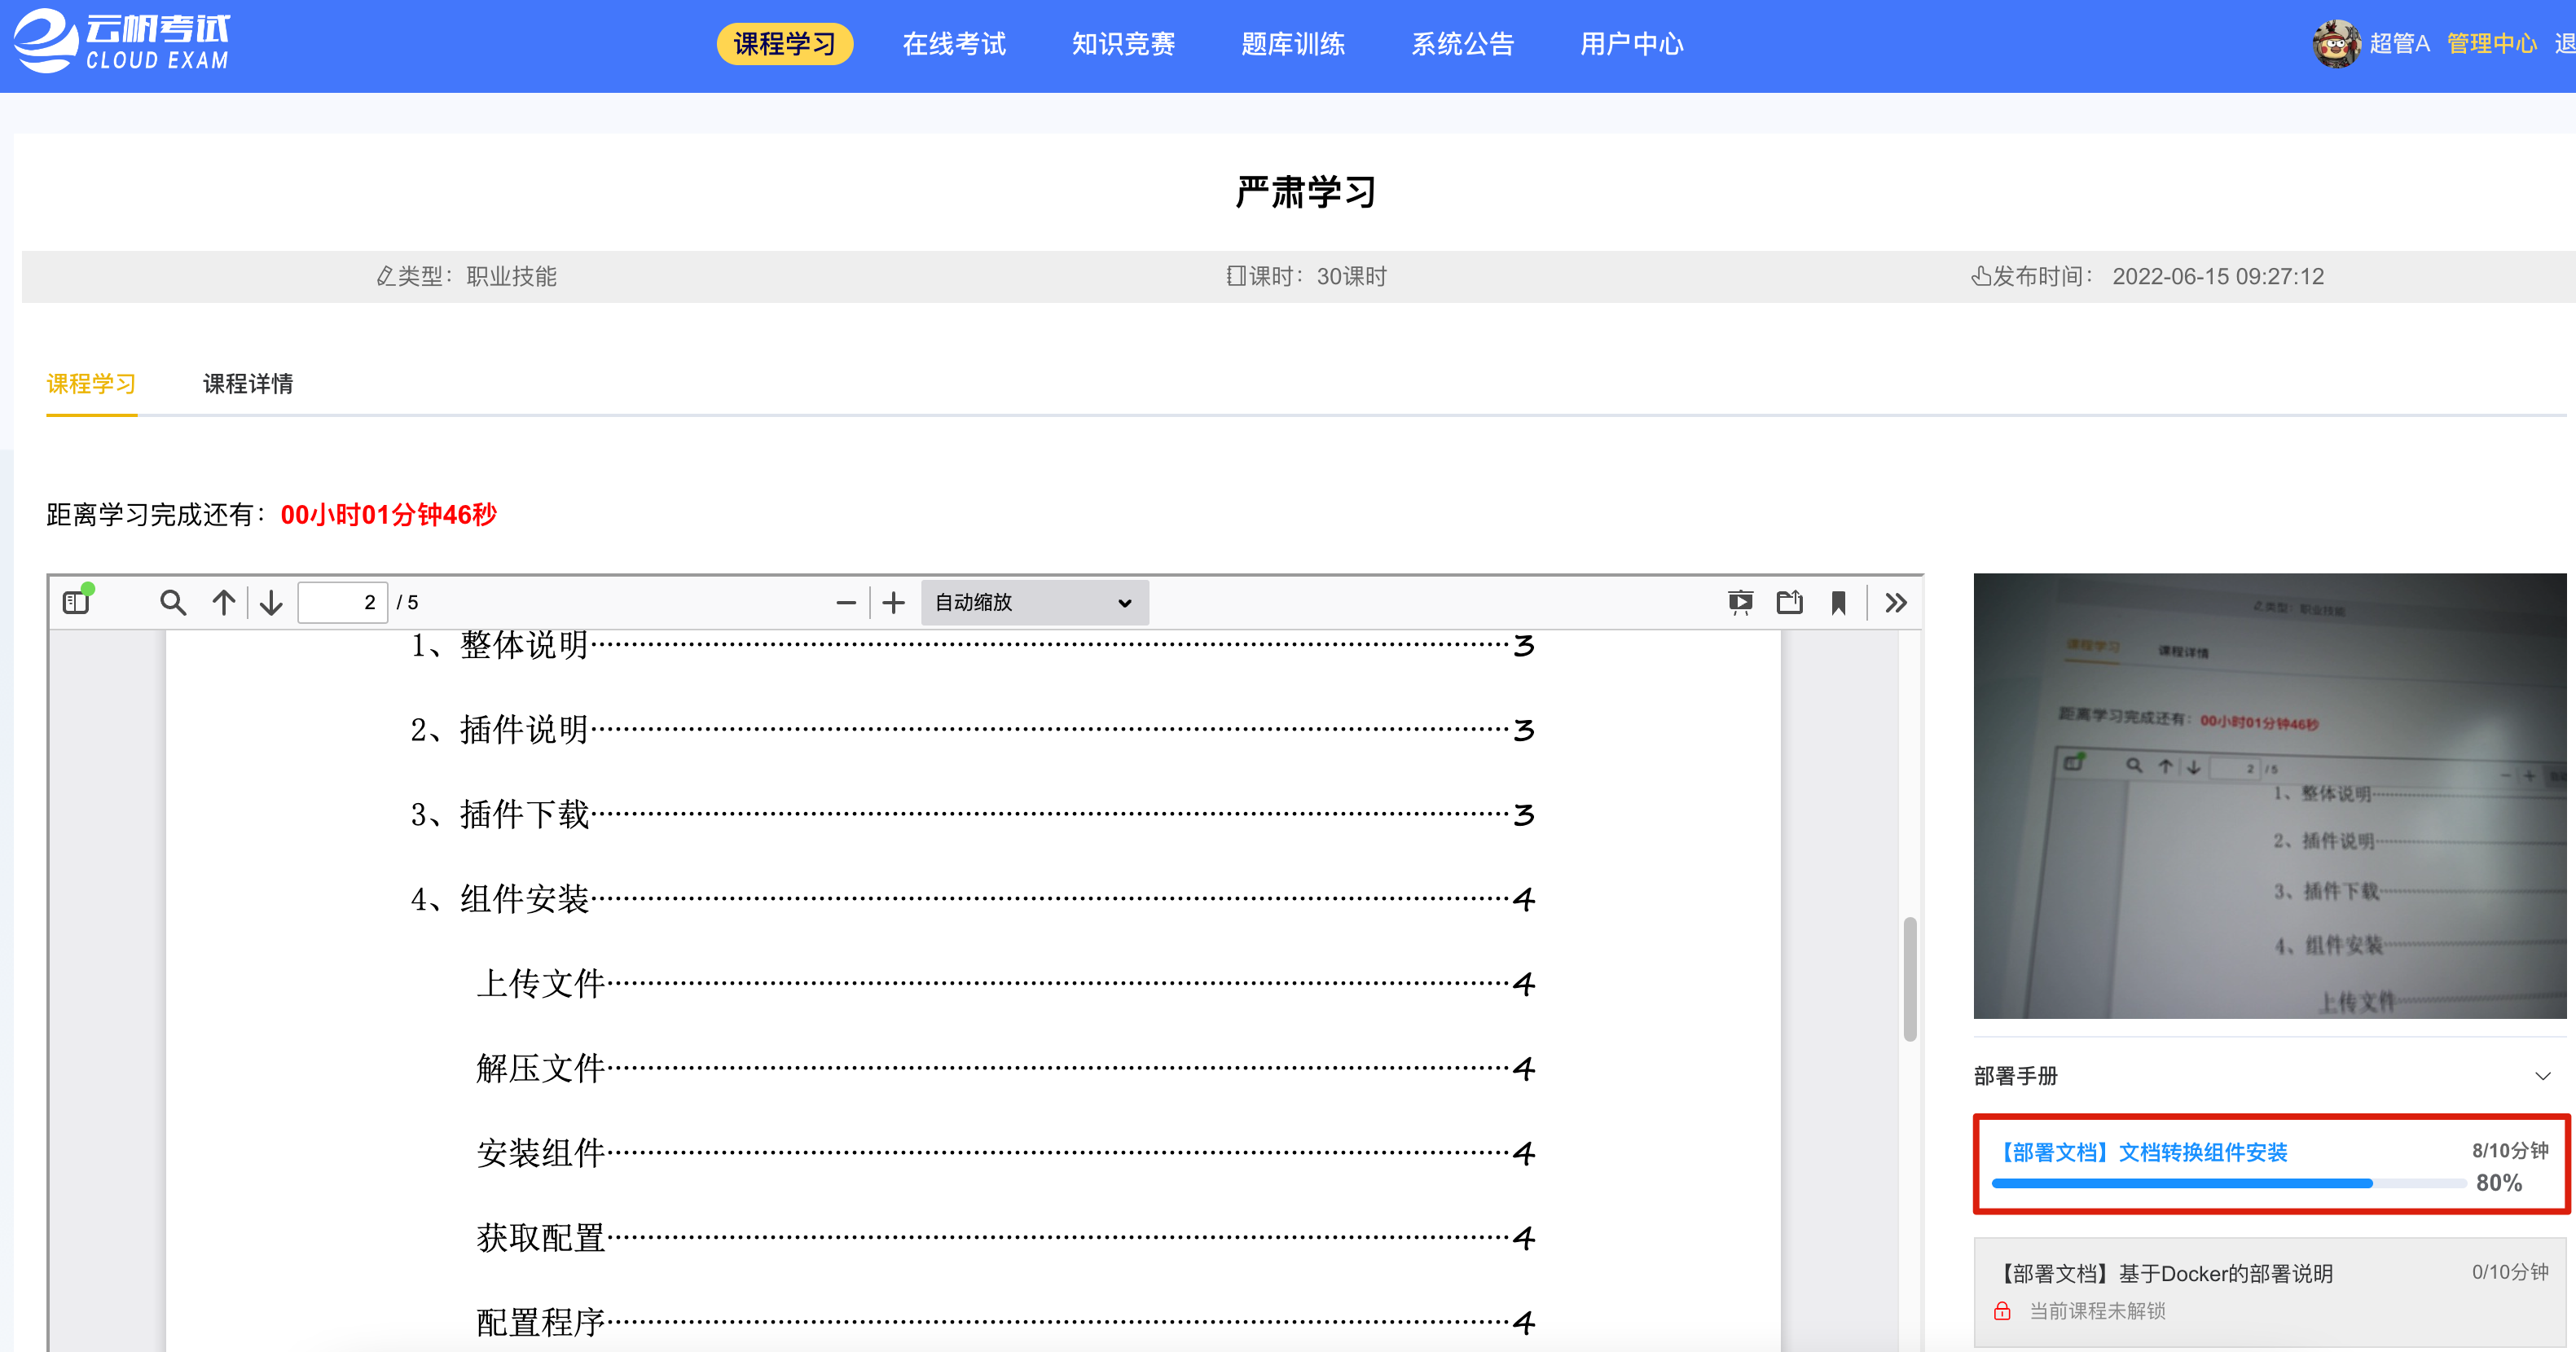Screen dimensions: 2576x1352
Task: Open the PDF find search tool
Action: click(173, 602)
